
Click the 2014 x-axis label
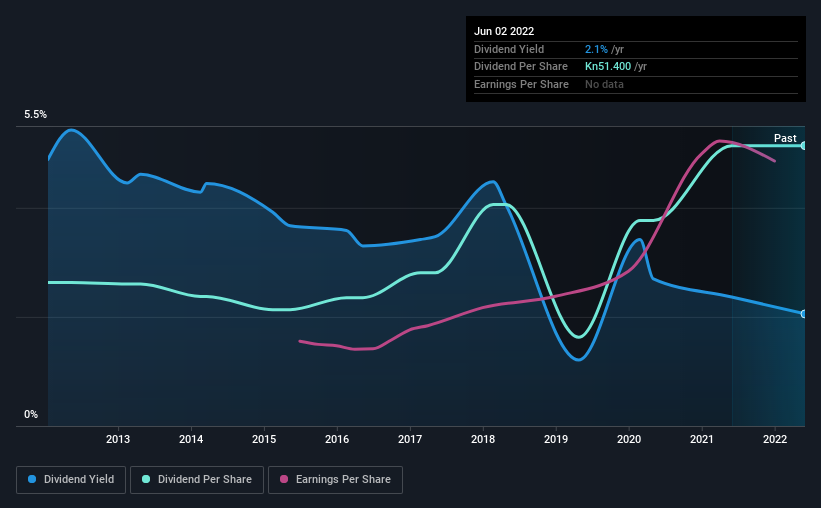tap(191, 439)
